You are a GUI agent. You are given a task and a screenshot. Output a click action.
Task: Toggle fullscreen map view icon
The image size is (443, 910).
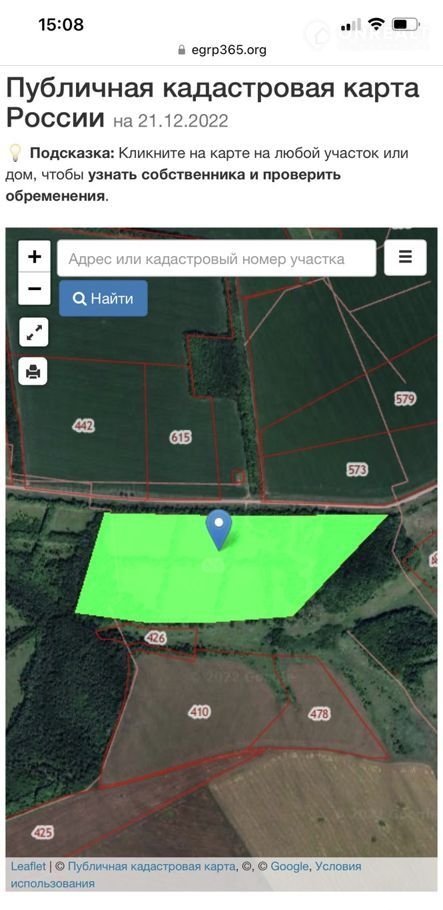[x=33, y=333]
